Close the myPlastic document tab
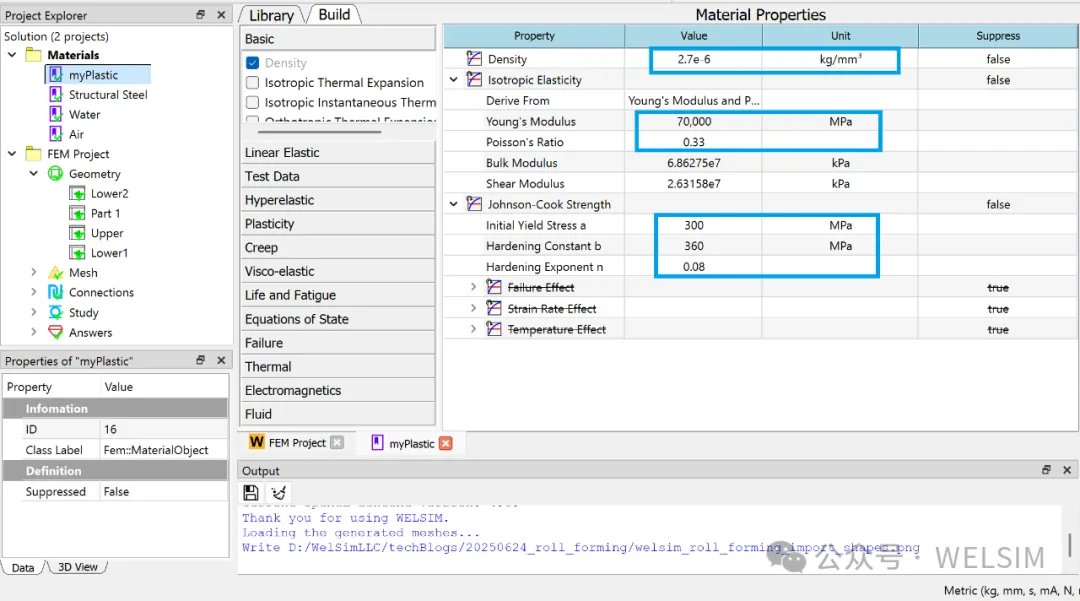Image resolution: width=1080 pixels, height=601 pixels. point(446,443)
